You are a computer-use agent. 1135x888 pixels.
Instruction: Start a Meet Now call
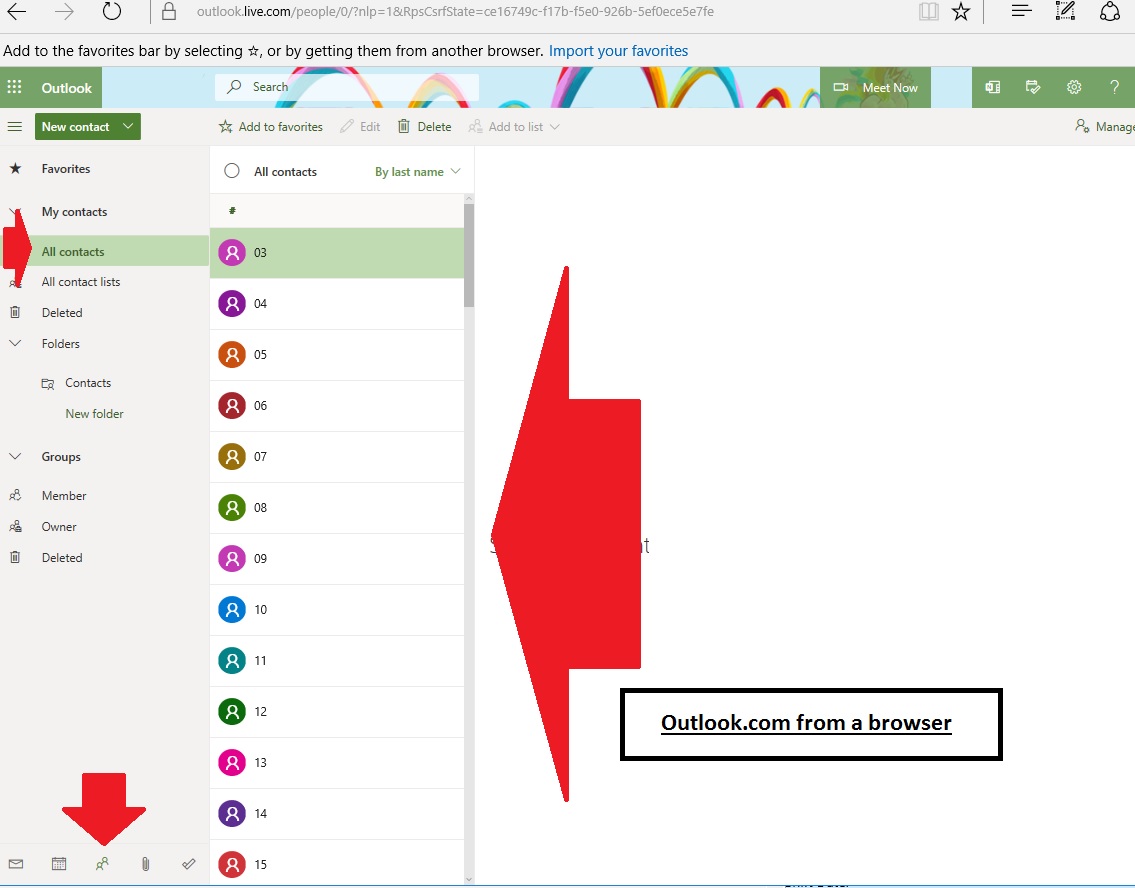[875, 88]
